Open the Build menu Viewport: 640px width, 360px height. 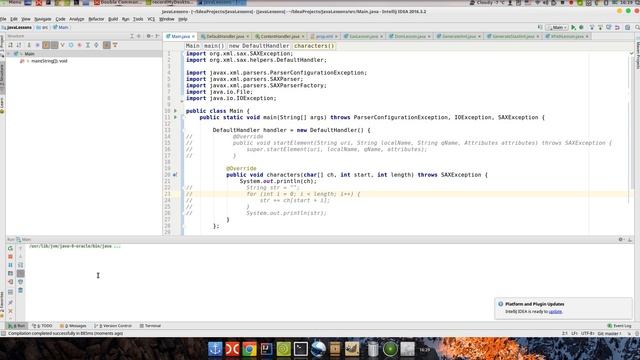[x=113, y=19]
